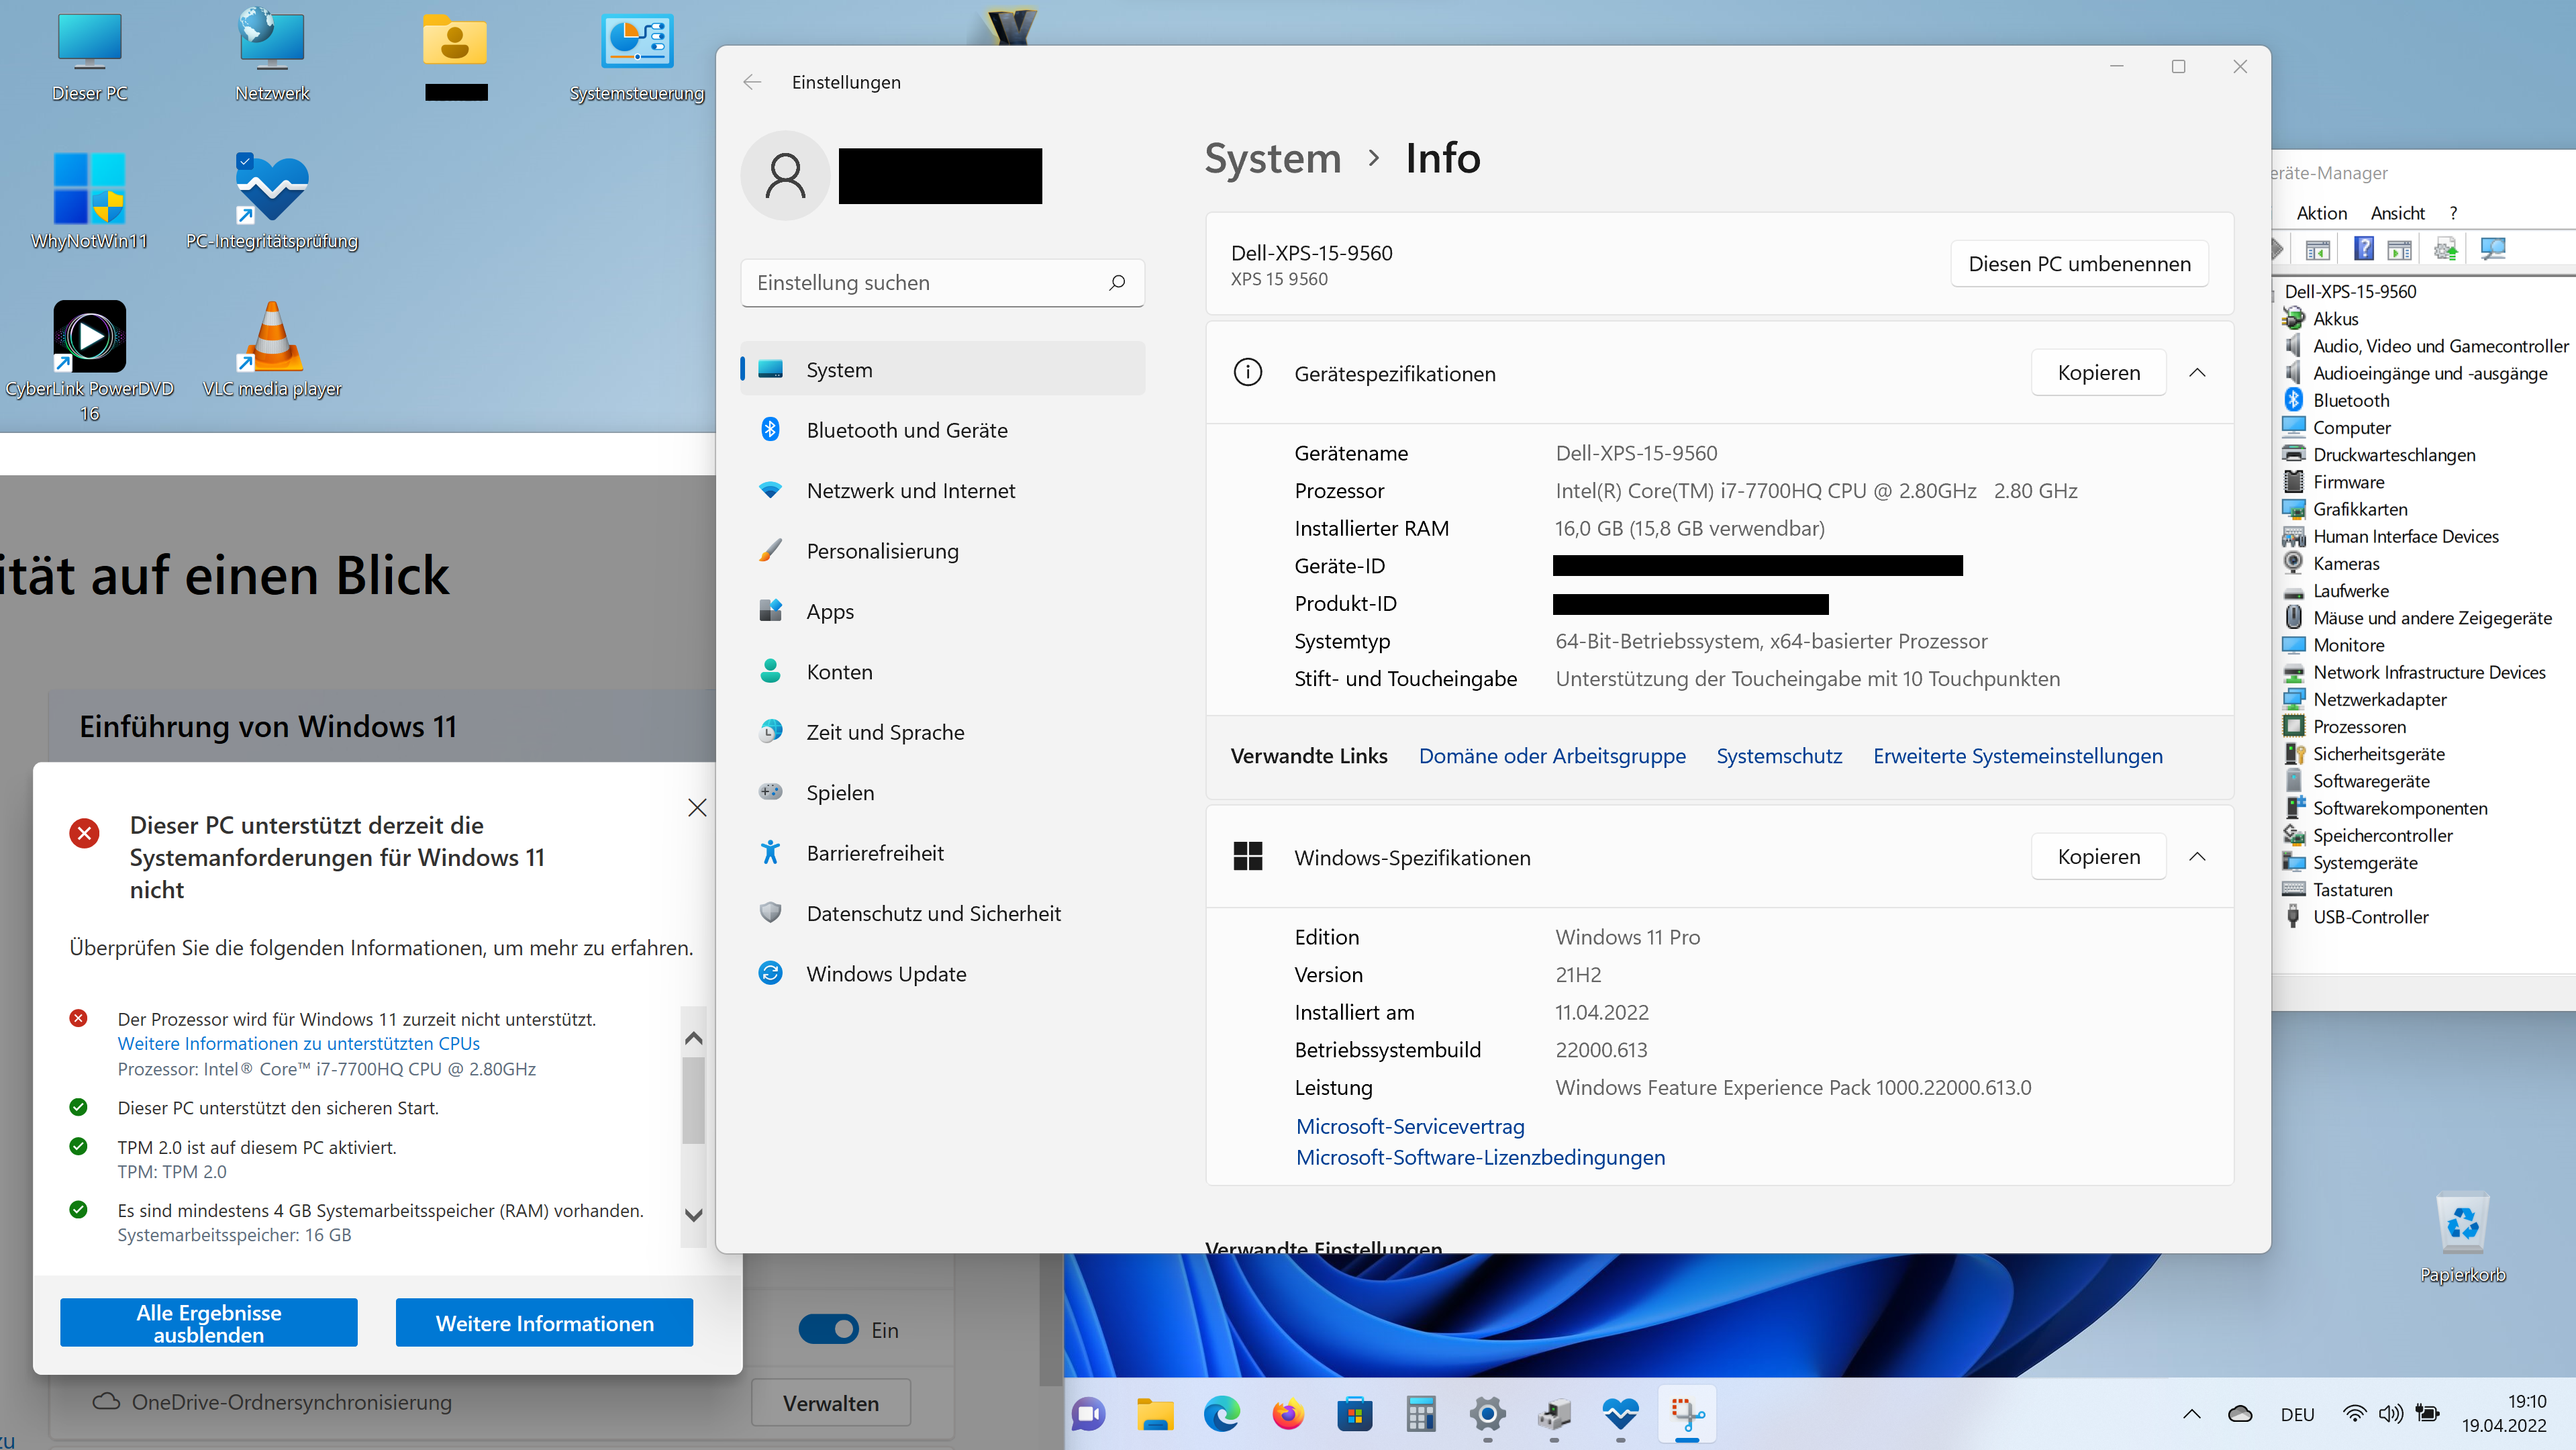Viewport: 2576px width, 1450px height.
Task: Open CyberLink PowerDVD 16 shortcut
Action: coord(89,338)
